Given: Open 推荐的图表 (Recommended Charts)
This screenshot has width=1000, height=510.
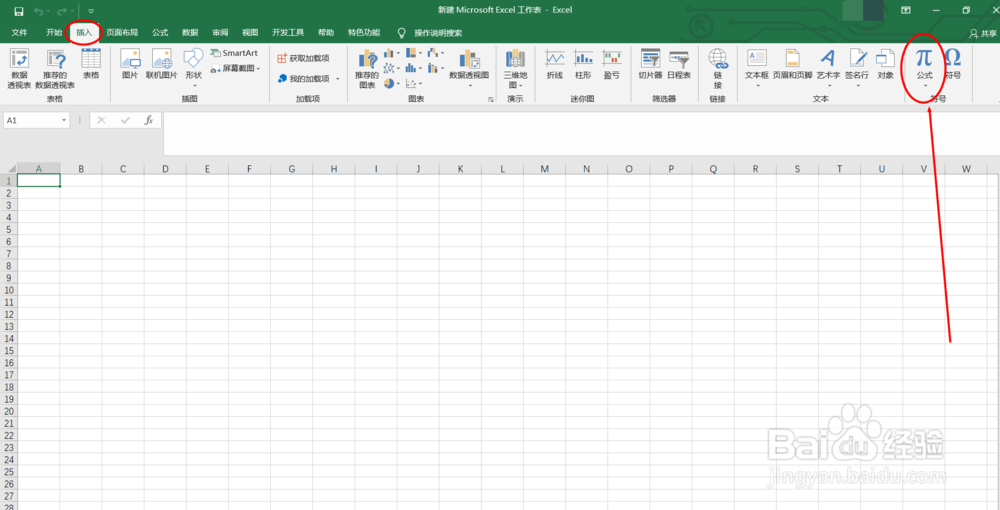Looking at the screenshot, I should [x=367, y=69].
